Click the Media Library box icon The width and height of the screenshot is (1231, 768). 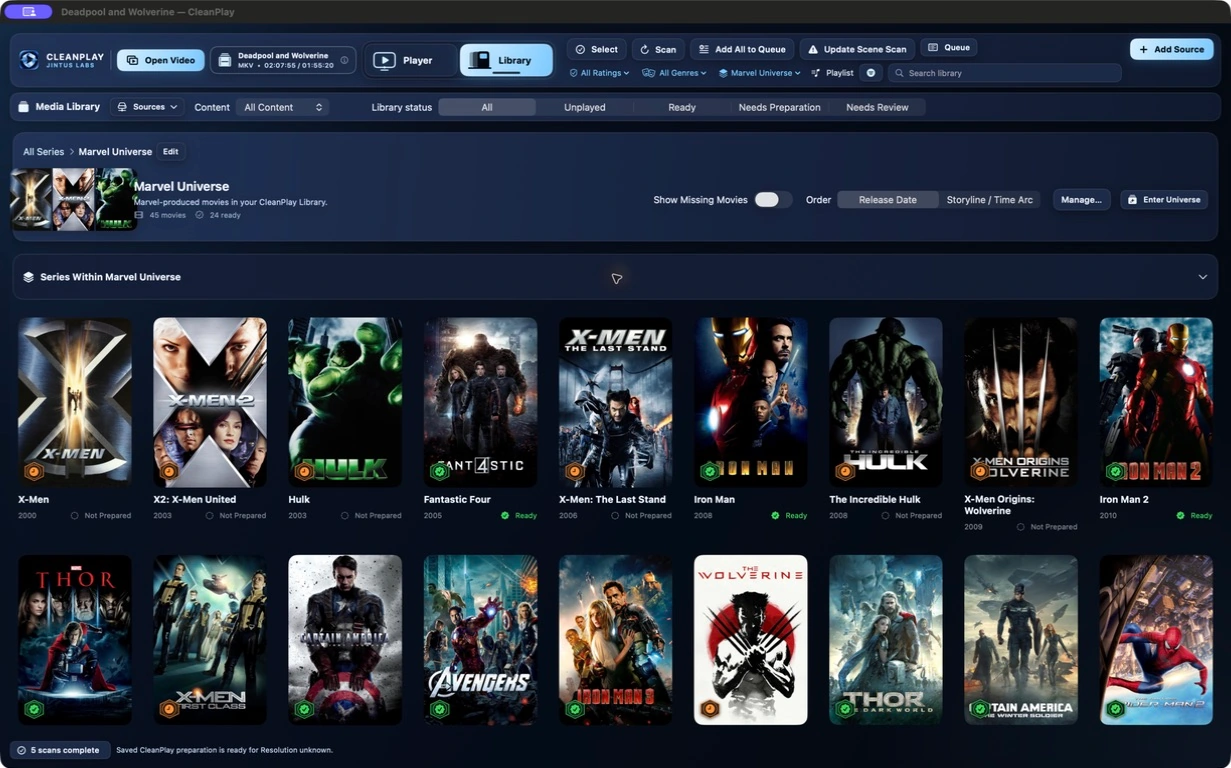pyautogui.click(x=23, y=107)
